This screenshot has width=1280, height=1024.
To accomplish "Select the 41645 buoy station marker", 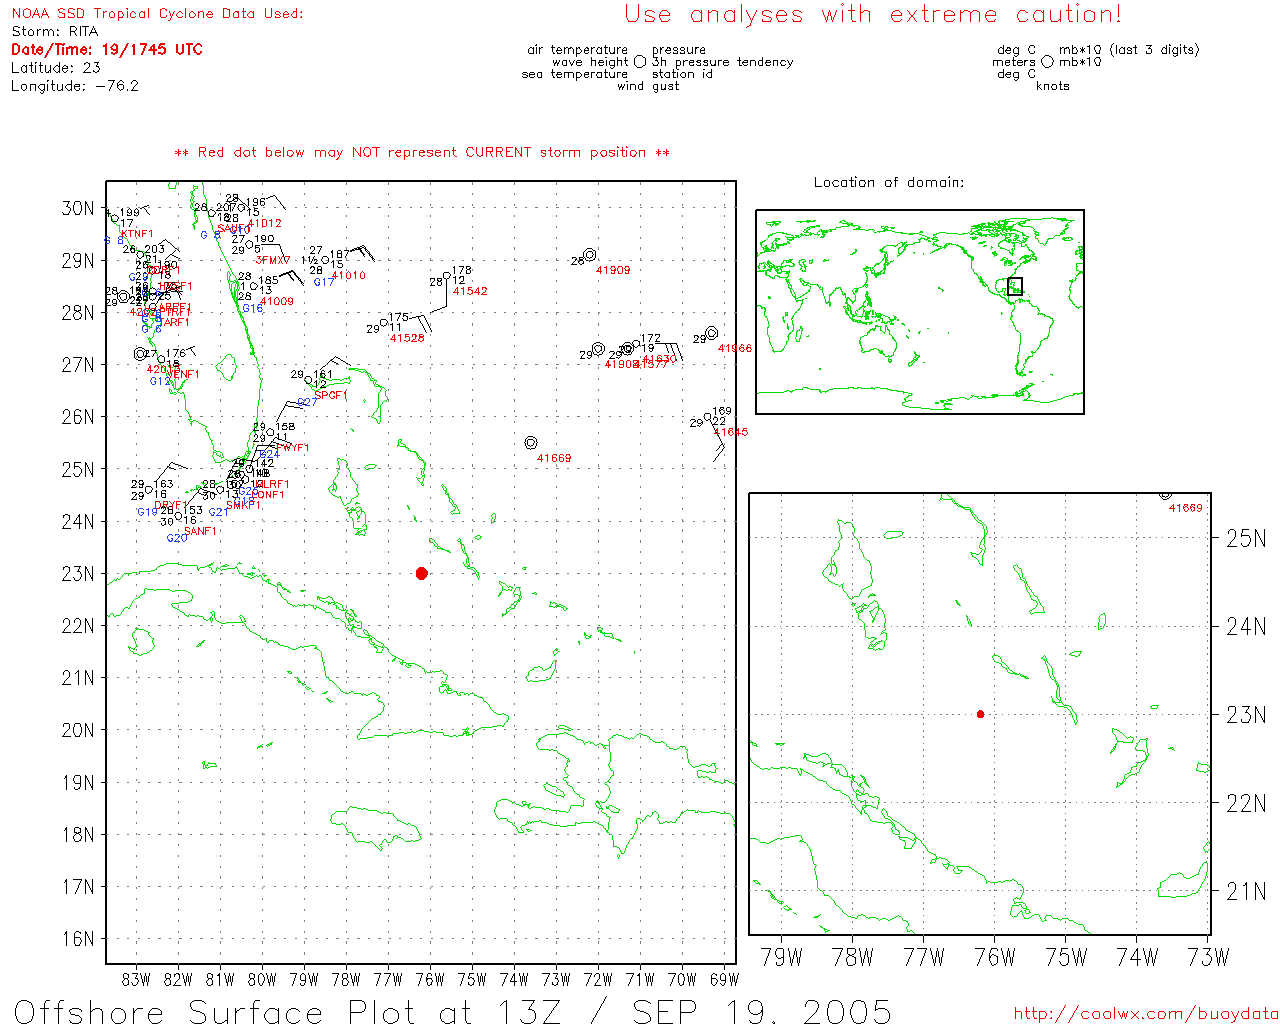I will click(708, 417).
